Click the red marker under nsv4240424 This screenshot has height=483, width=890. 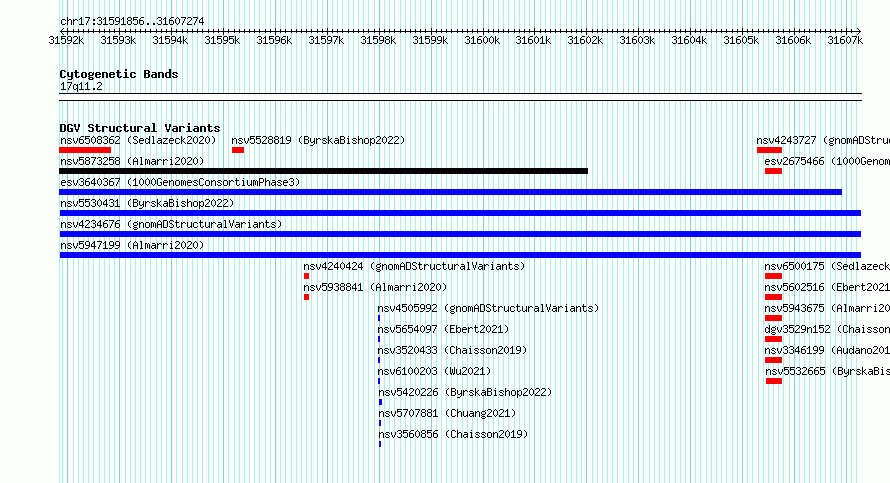click(x=307, y=276)
